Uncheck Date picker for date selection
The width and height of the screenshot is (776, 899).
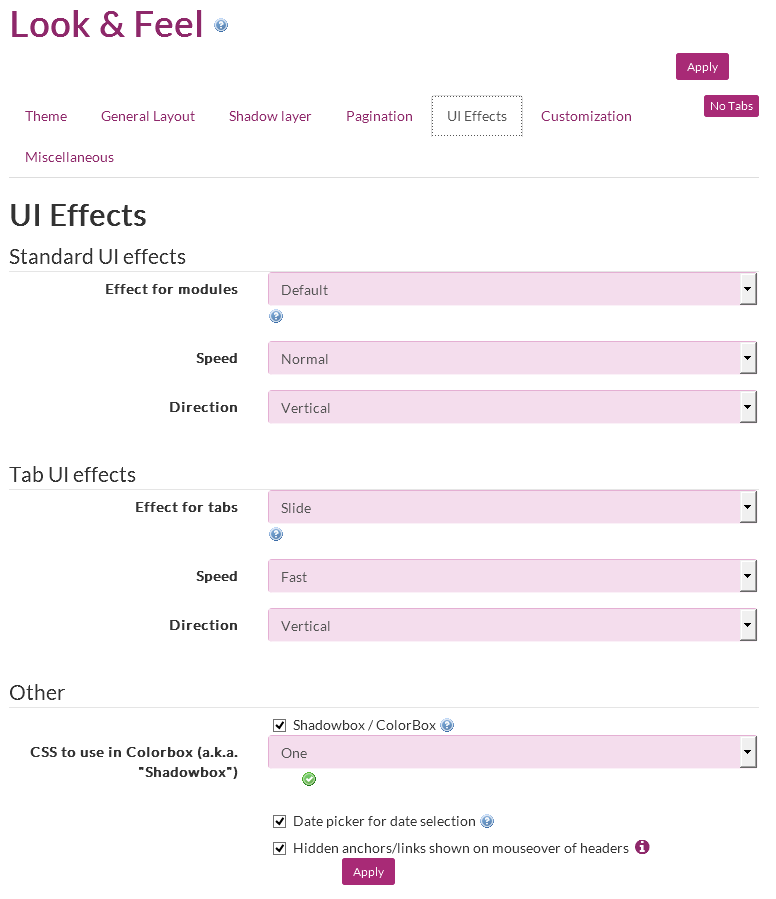pyautogui.click(x=279, y=822)
